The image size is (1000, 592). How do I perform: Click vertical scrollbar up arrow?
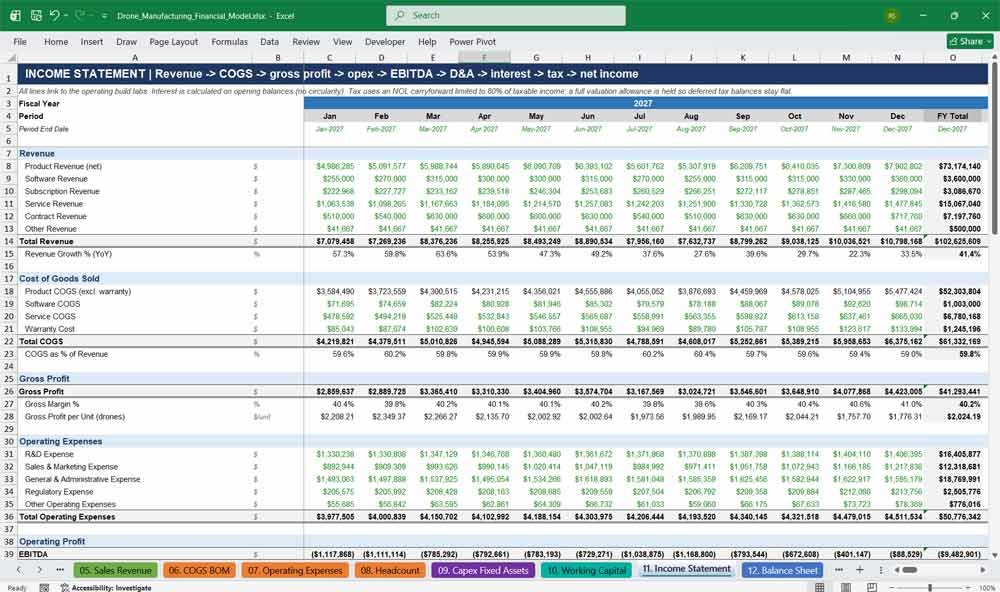(994, 57)
